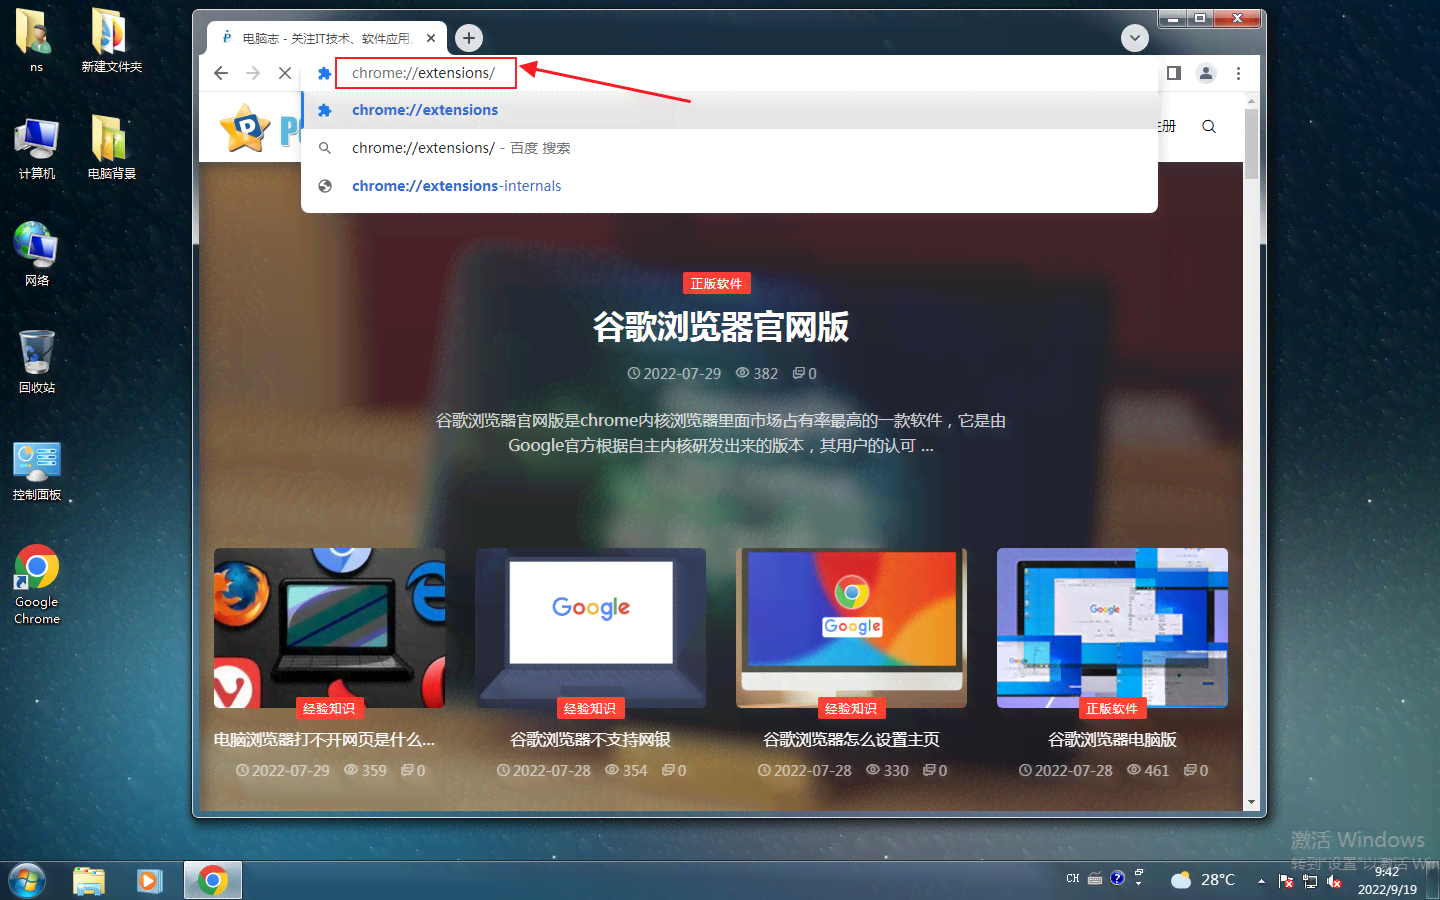The height and width of the screenshot is (900, 1440).
Task: Switch to the 电脑志 tab
Action: 327,38
